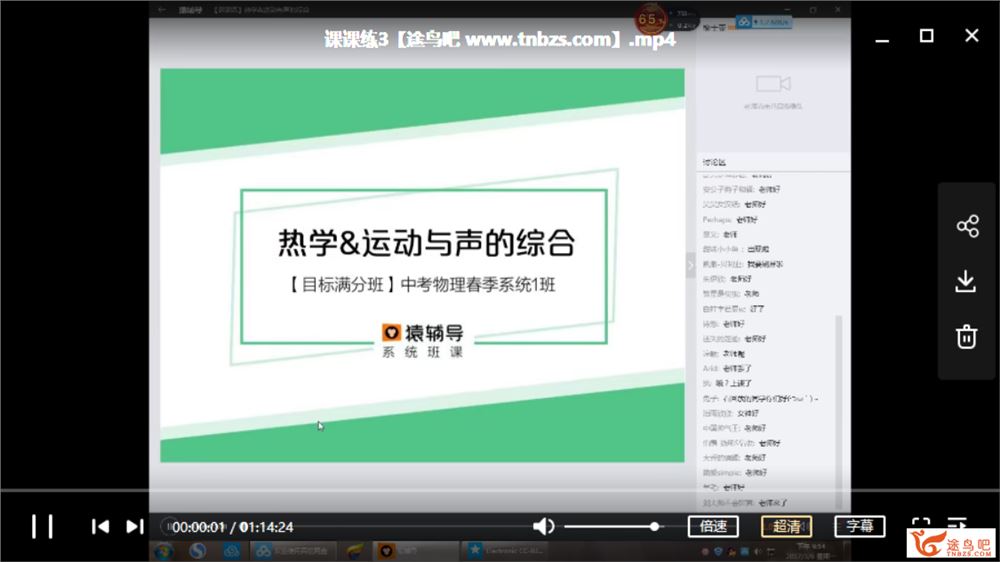
Task: Skip to the next video
Action: click(x=135, y=527)
